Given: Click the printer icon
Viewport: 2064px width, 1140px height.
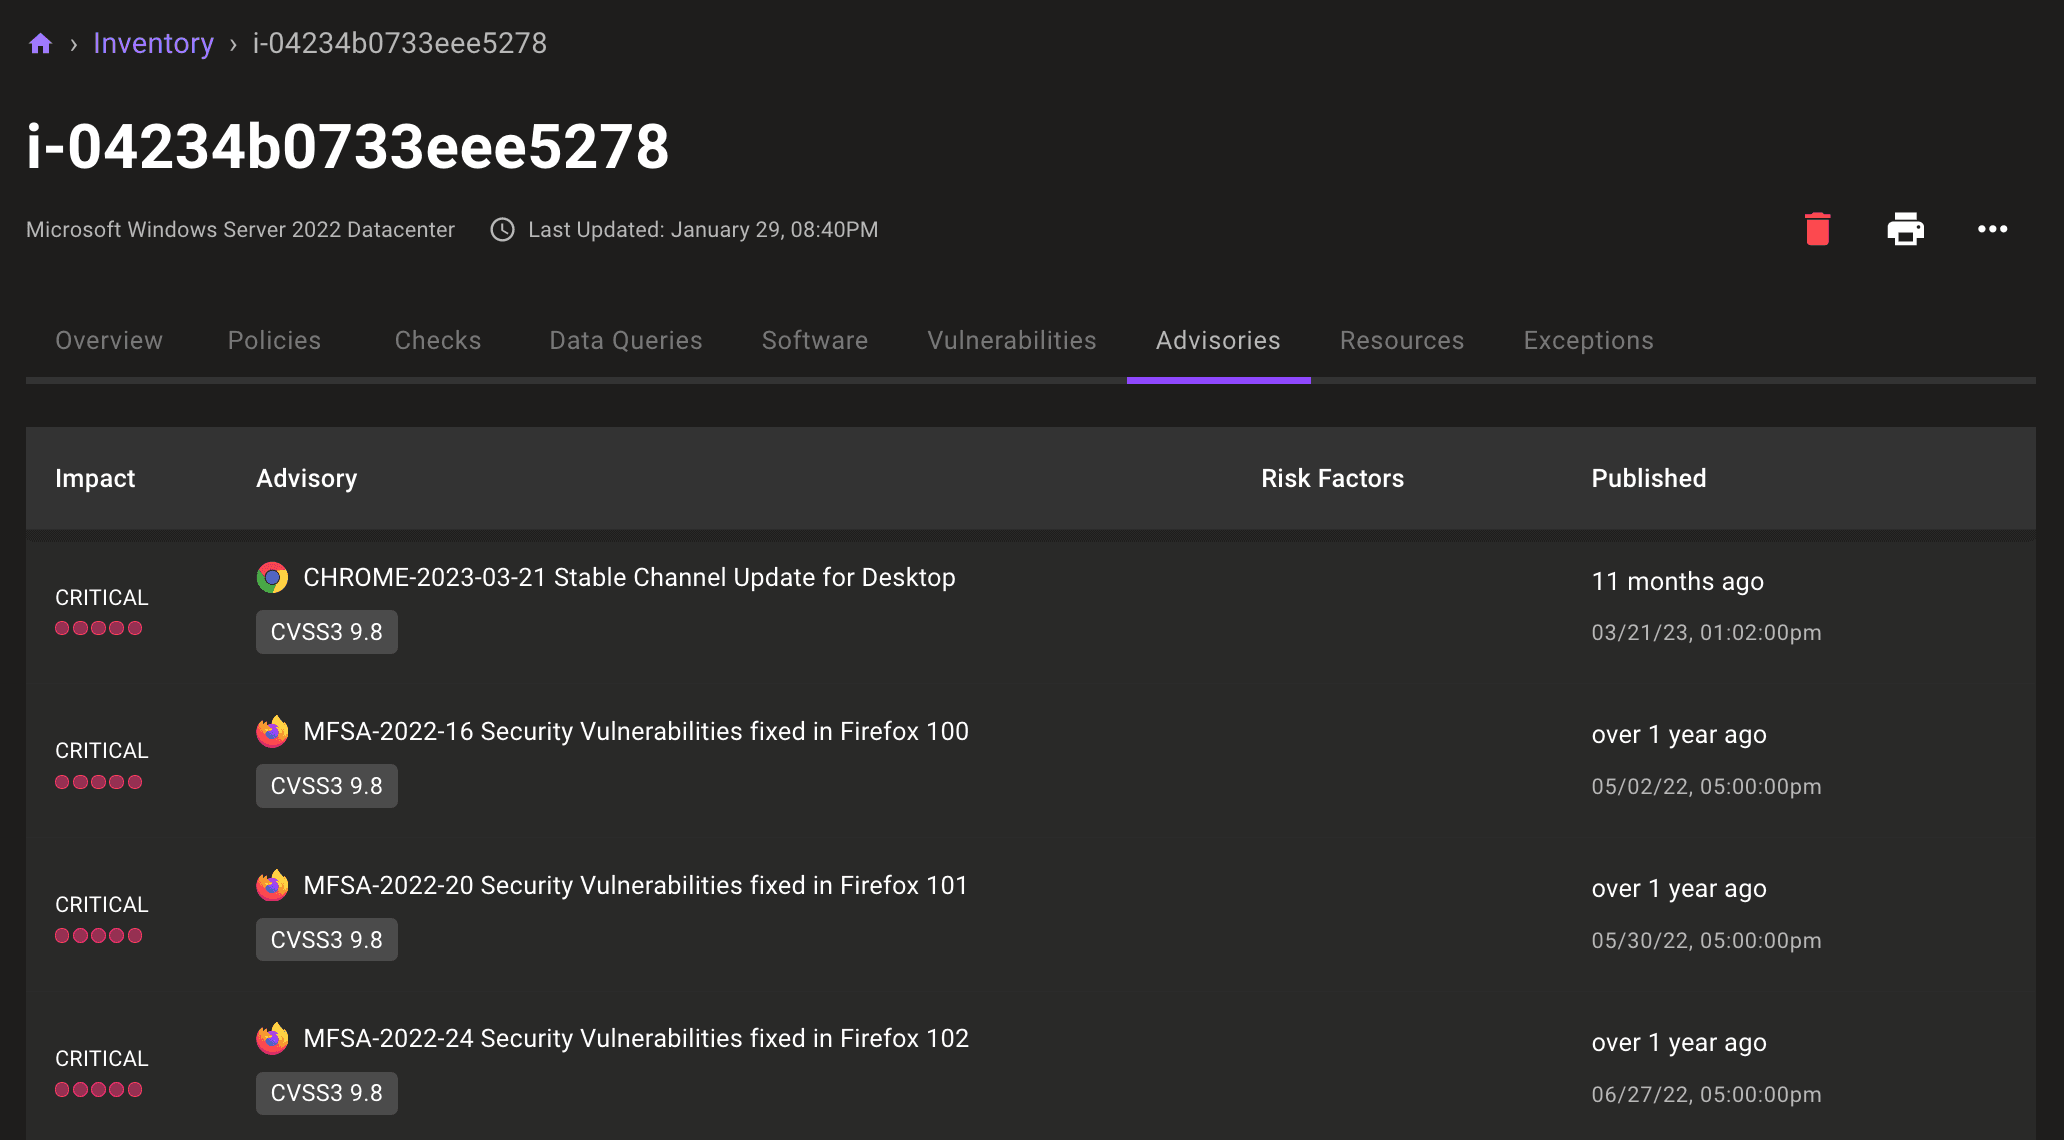Looking at the screenshot, I should 1905,229.
